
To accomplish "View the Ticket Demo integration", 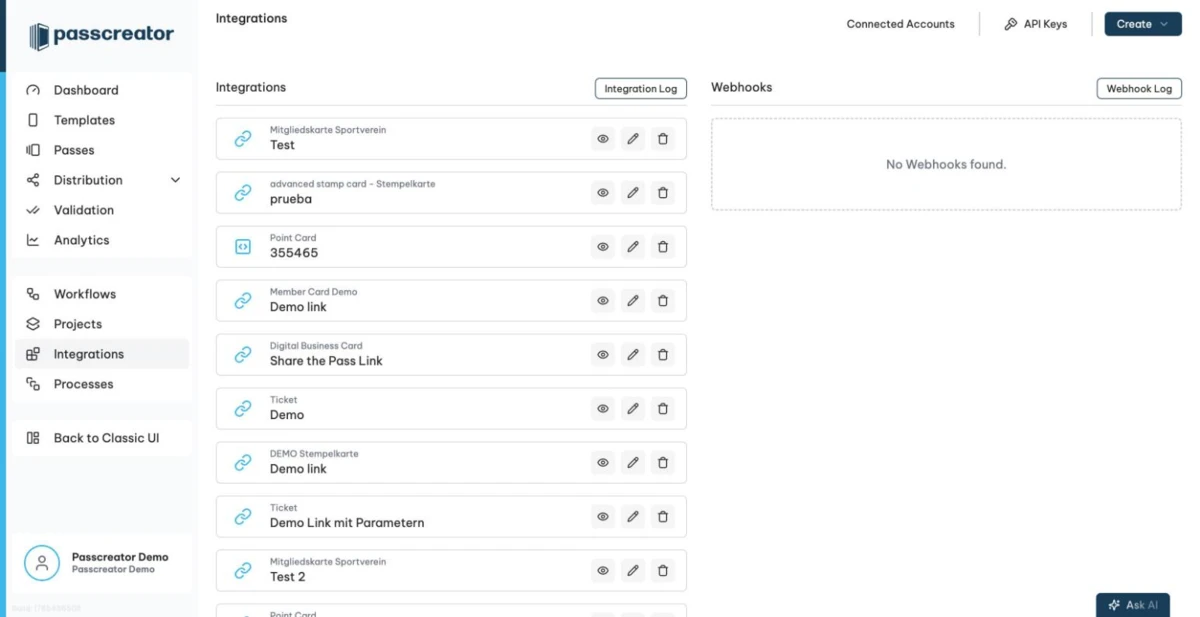I will point(603,409).
